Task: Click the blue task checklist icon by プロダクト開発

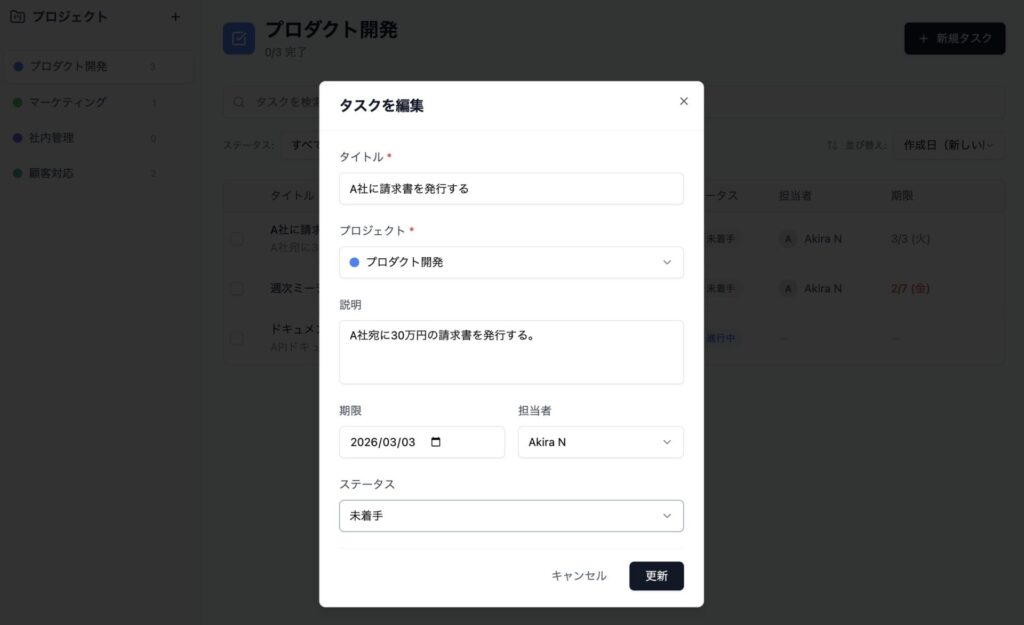Action: pos(239,39)
